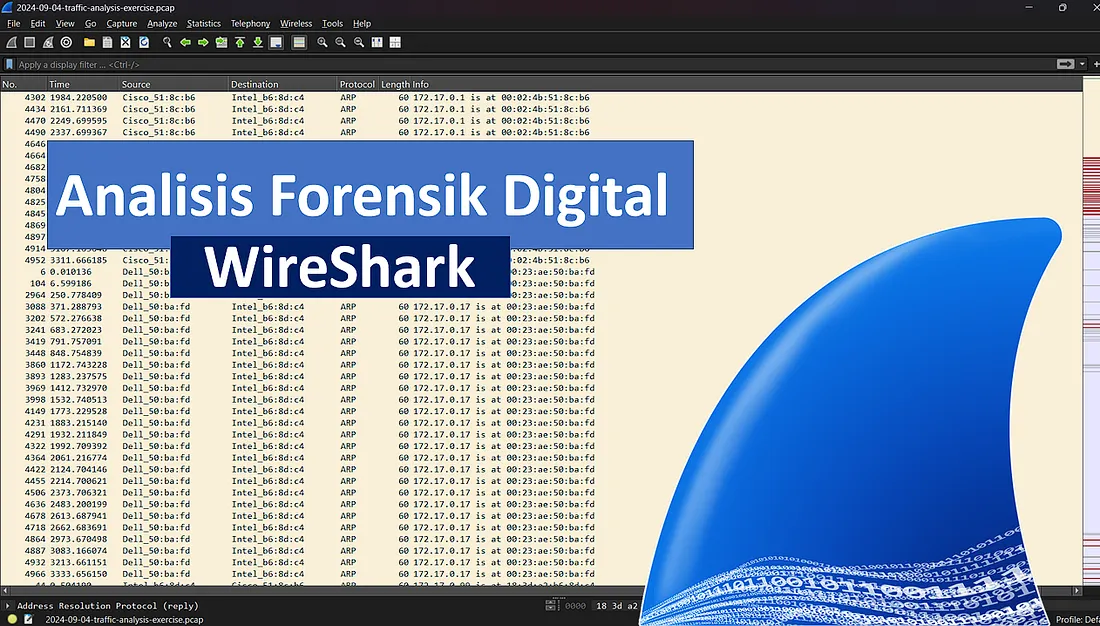Open the Capture menu
Screen dimensions: 1100x626
121,23
